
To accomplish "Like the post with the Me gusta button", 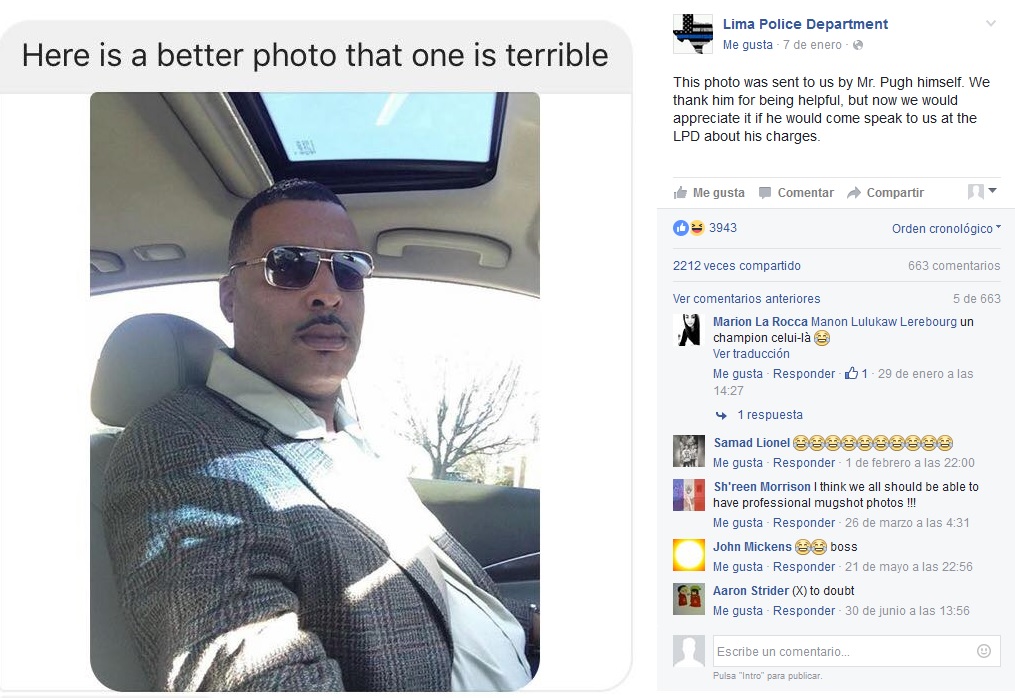I will pyautogui.click(x=709, y=192).
